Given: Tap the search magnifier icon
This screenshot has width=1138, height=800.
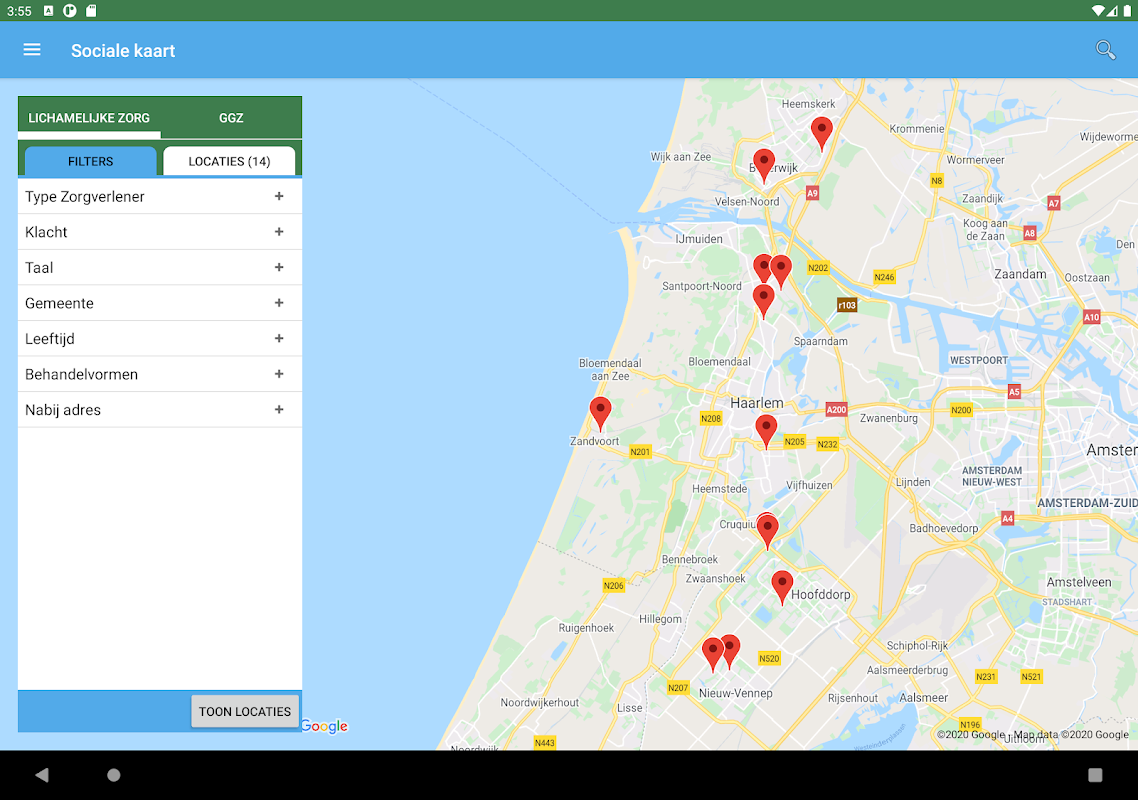Looking at the screenshot, I should [1105, 50].
